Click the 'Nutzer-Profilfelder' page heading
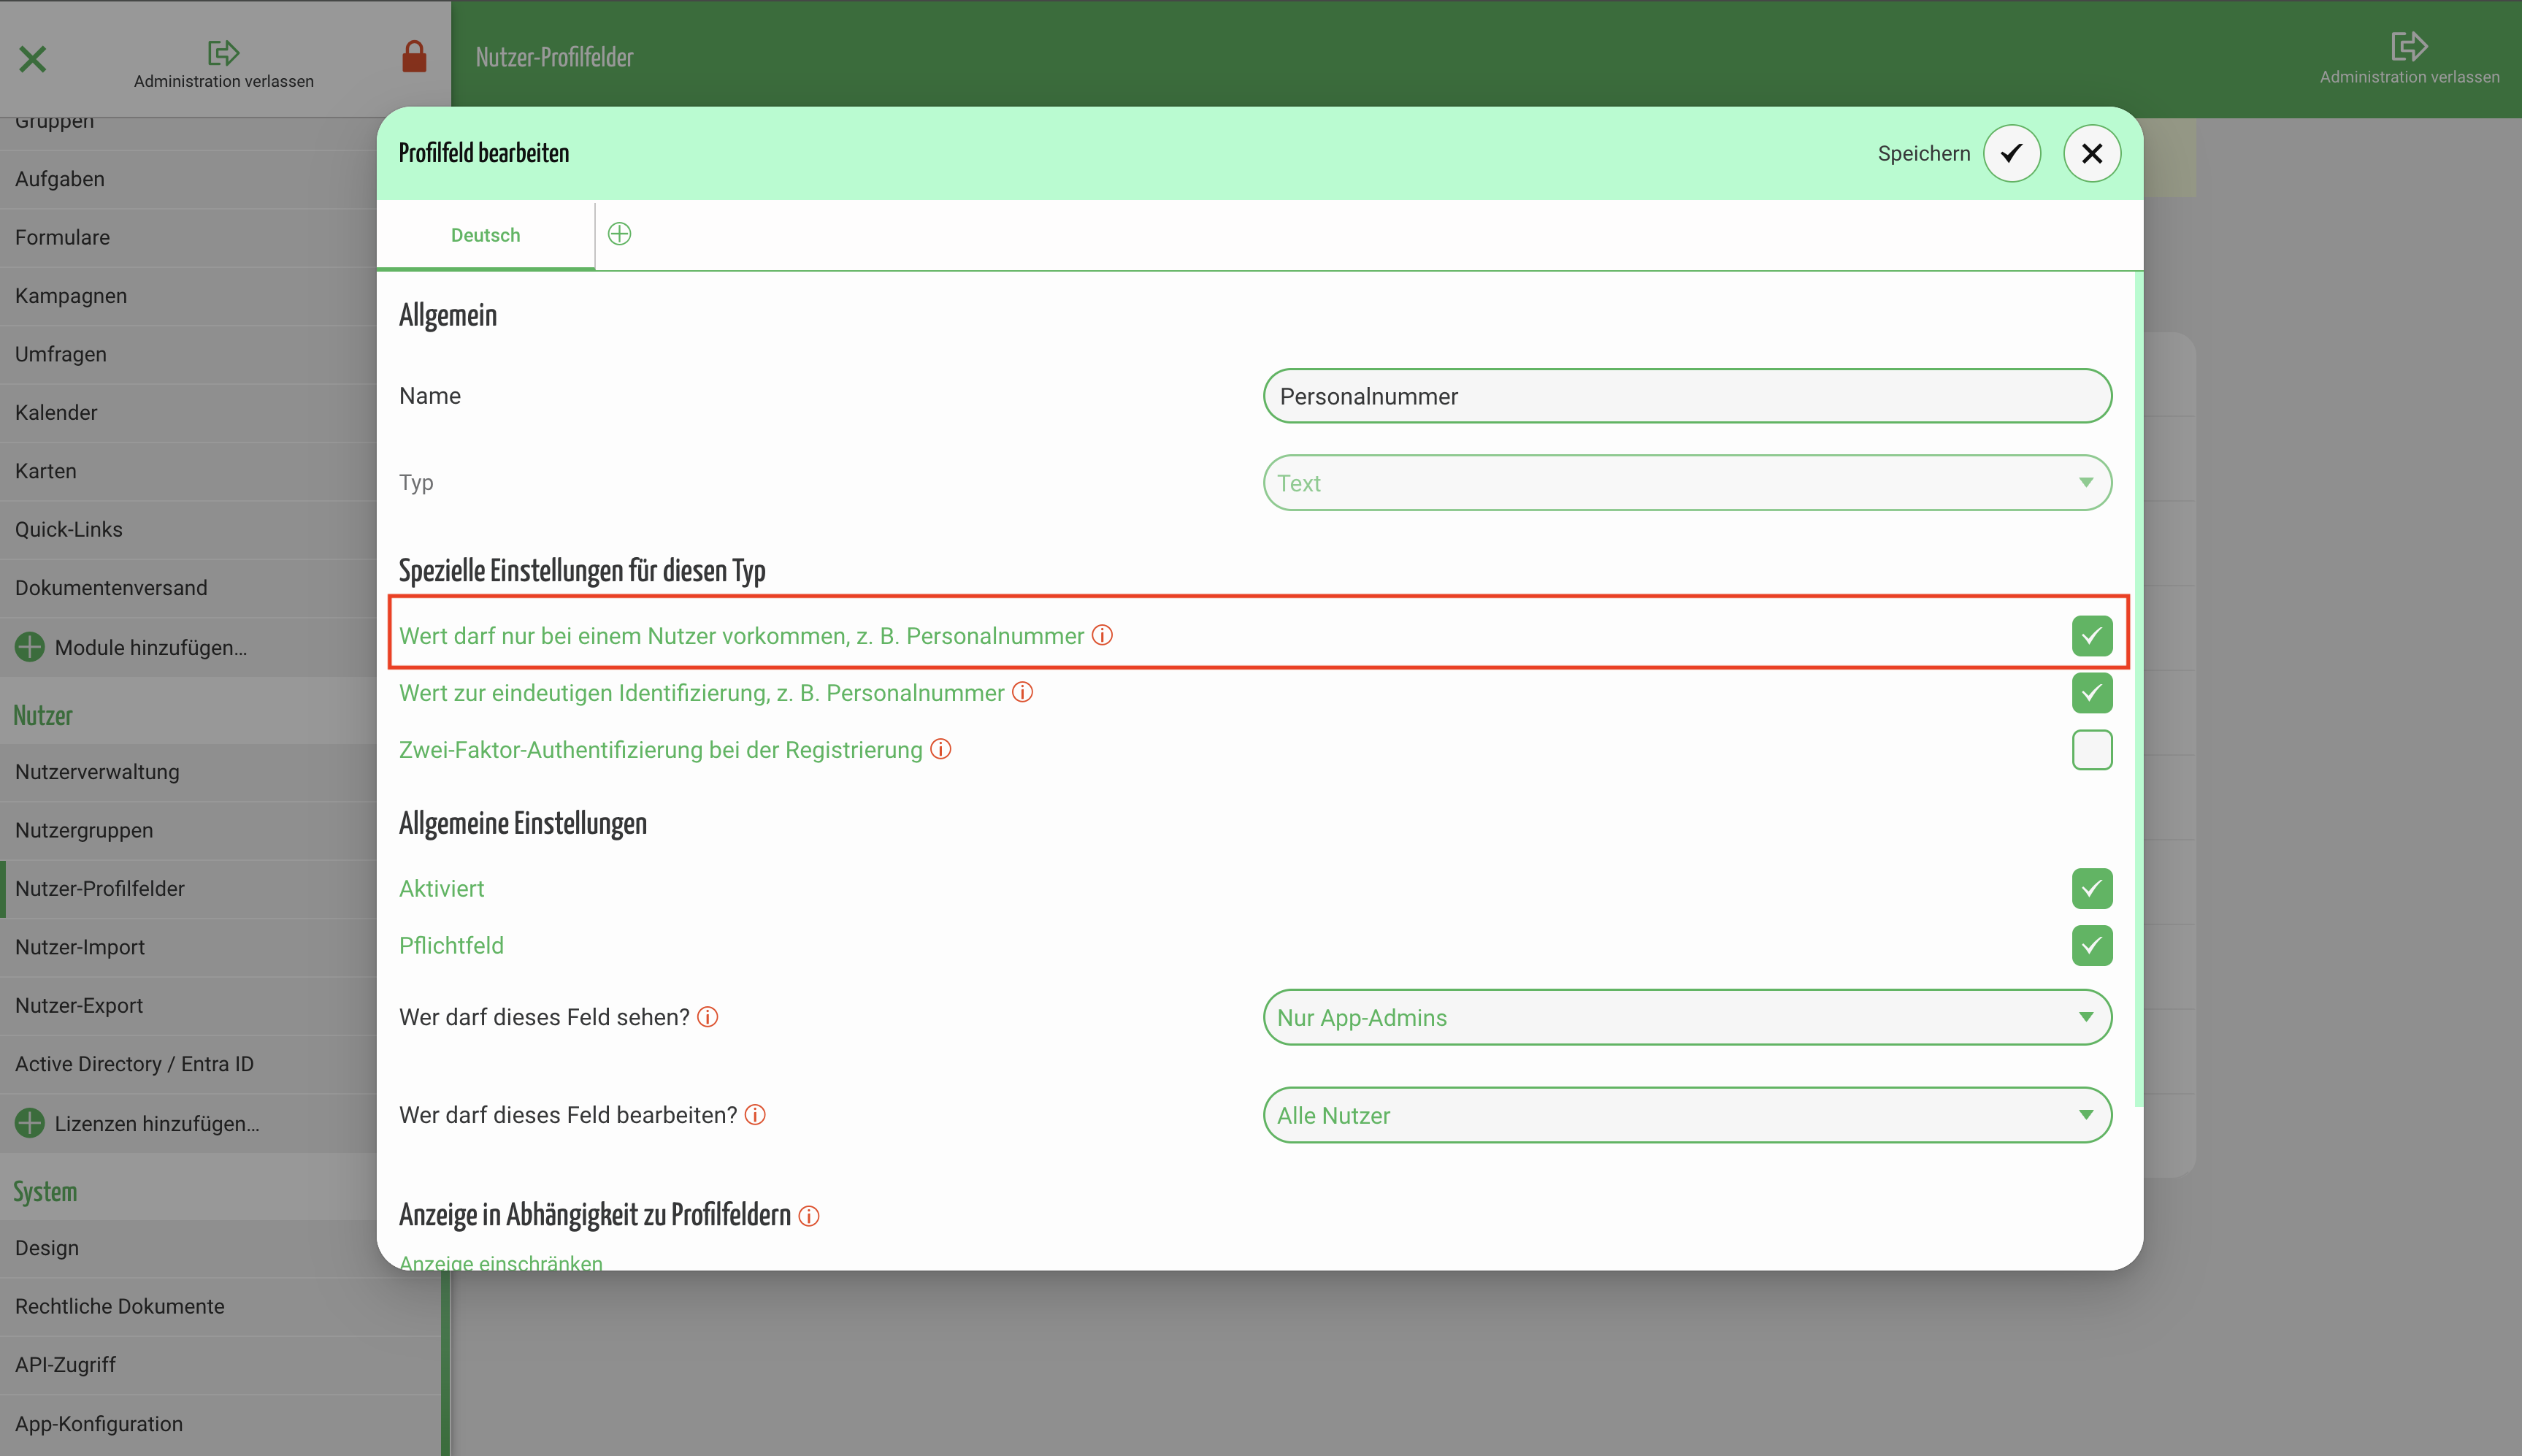 click(x=554, y=57)
